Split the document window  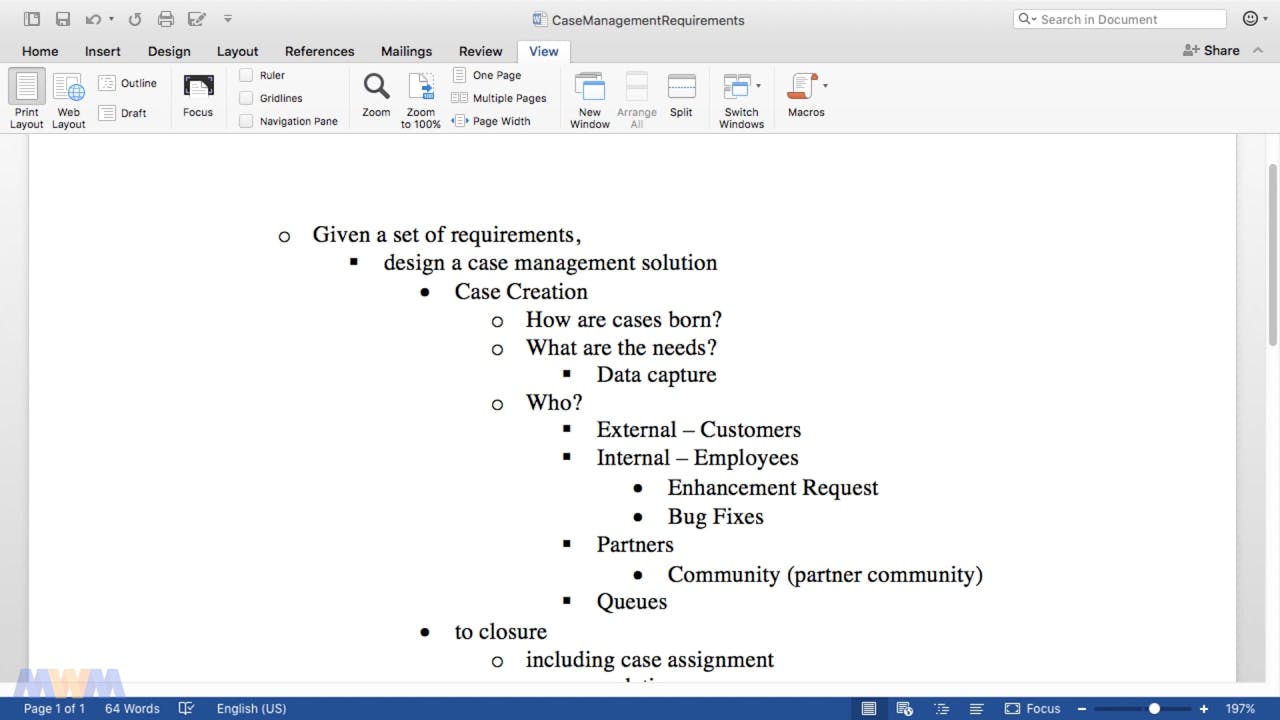click(681, 96)
